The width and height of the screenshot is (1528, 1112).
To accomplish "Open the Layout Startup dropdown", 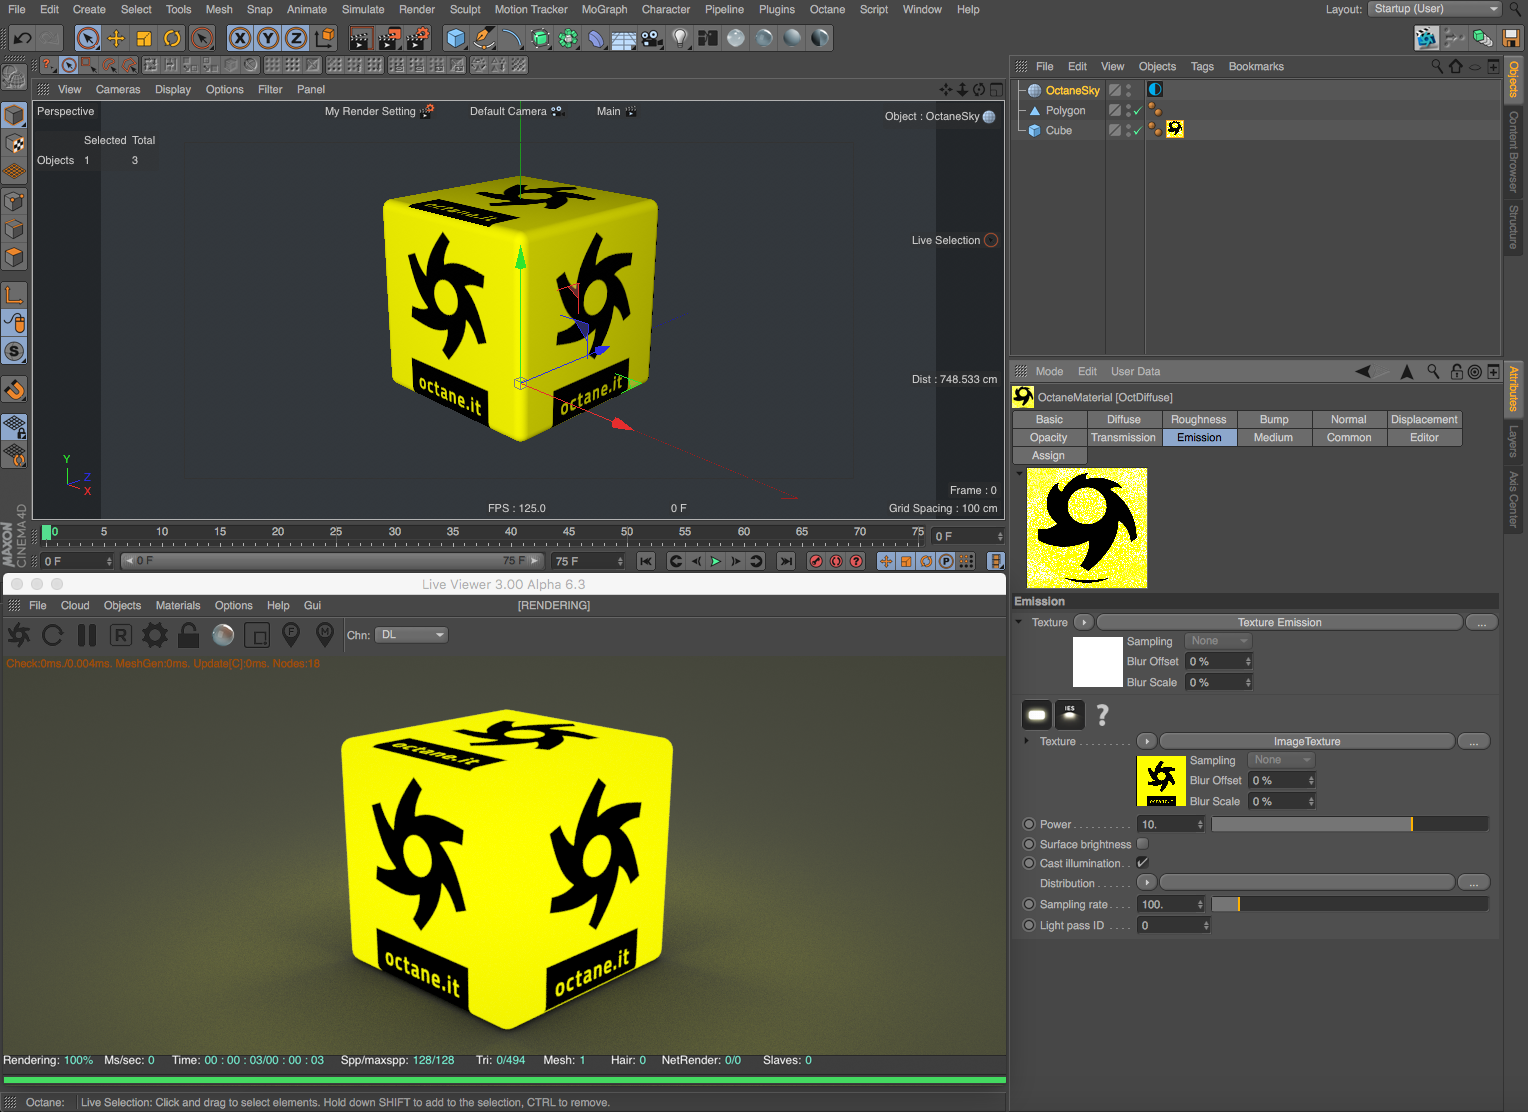I will tap(1435, 9).
